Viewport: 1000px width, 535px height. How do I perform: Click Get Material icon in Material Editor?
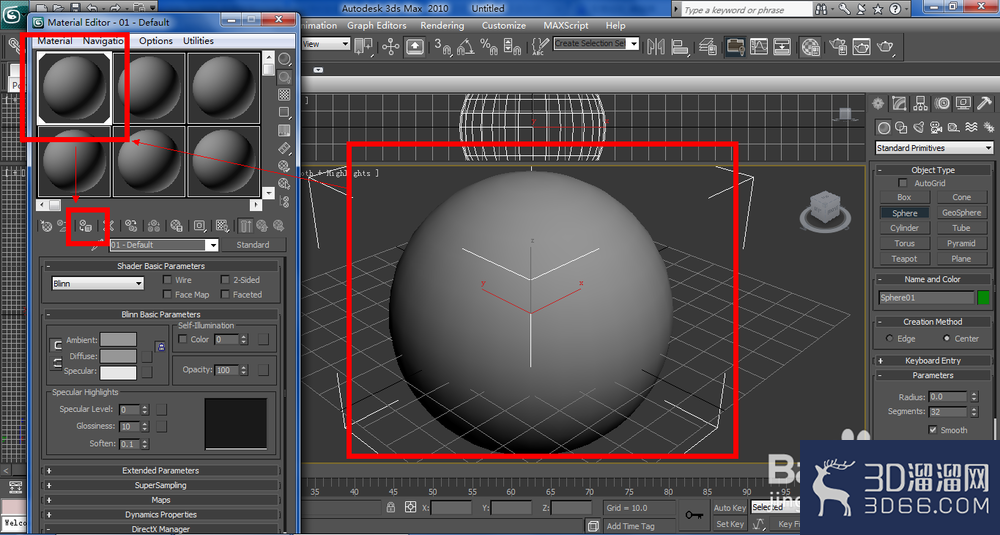(x=46, y=226)
